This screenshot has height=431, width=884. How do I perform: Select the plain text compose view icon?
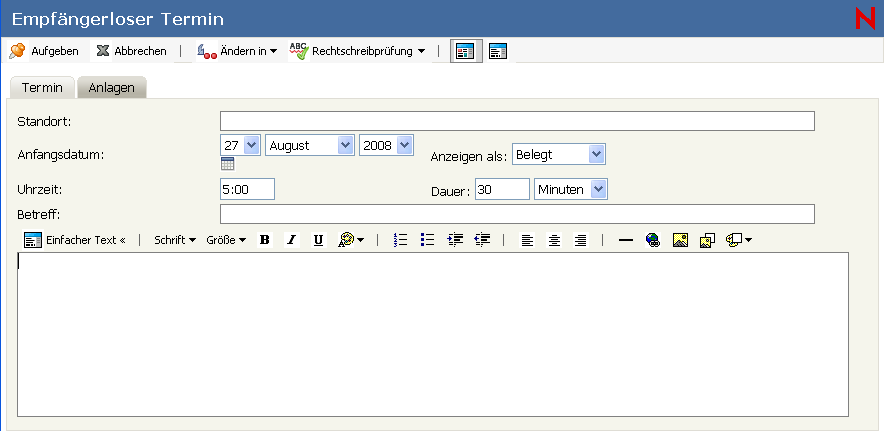[498, 51]
